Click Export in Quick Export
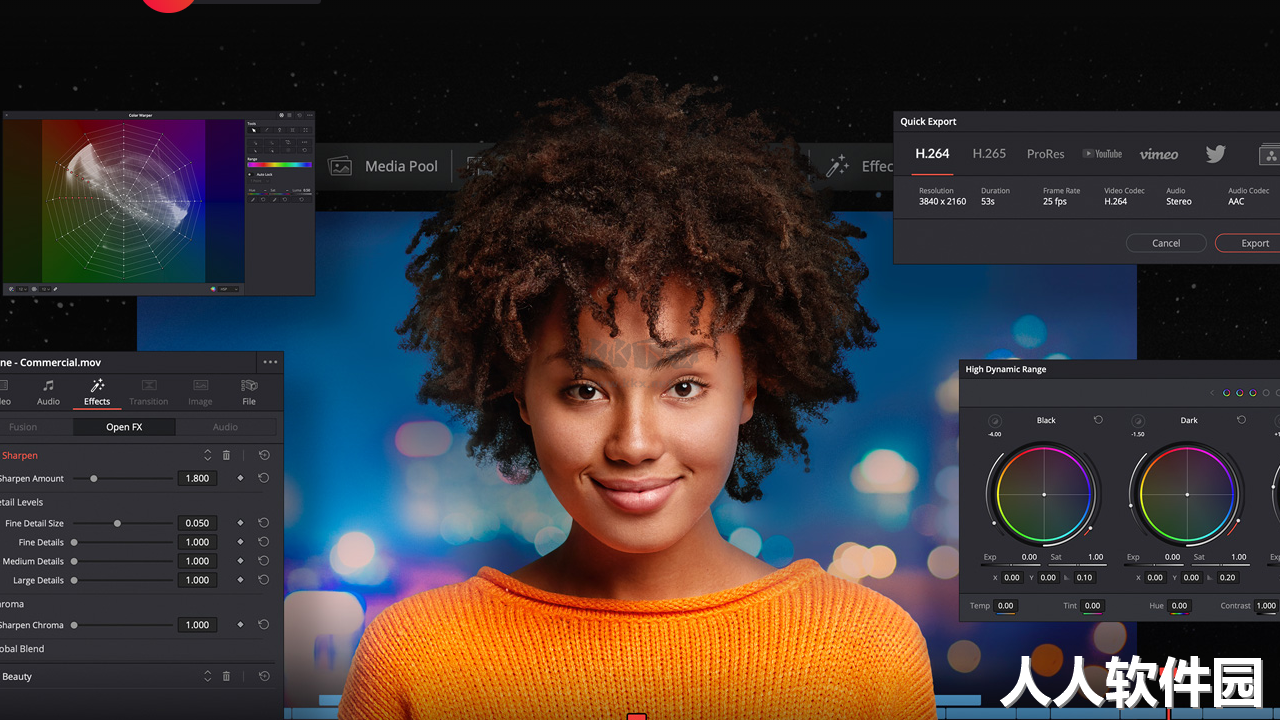The height and width of the screenshot is (720, 1280). pyautogui.click(x=1250, y=243)
